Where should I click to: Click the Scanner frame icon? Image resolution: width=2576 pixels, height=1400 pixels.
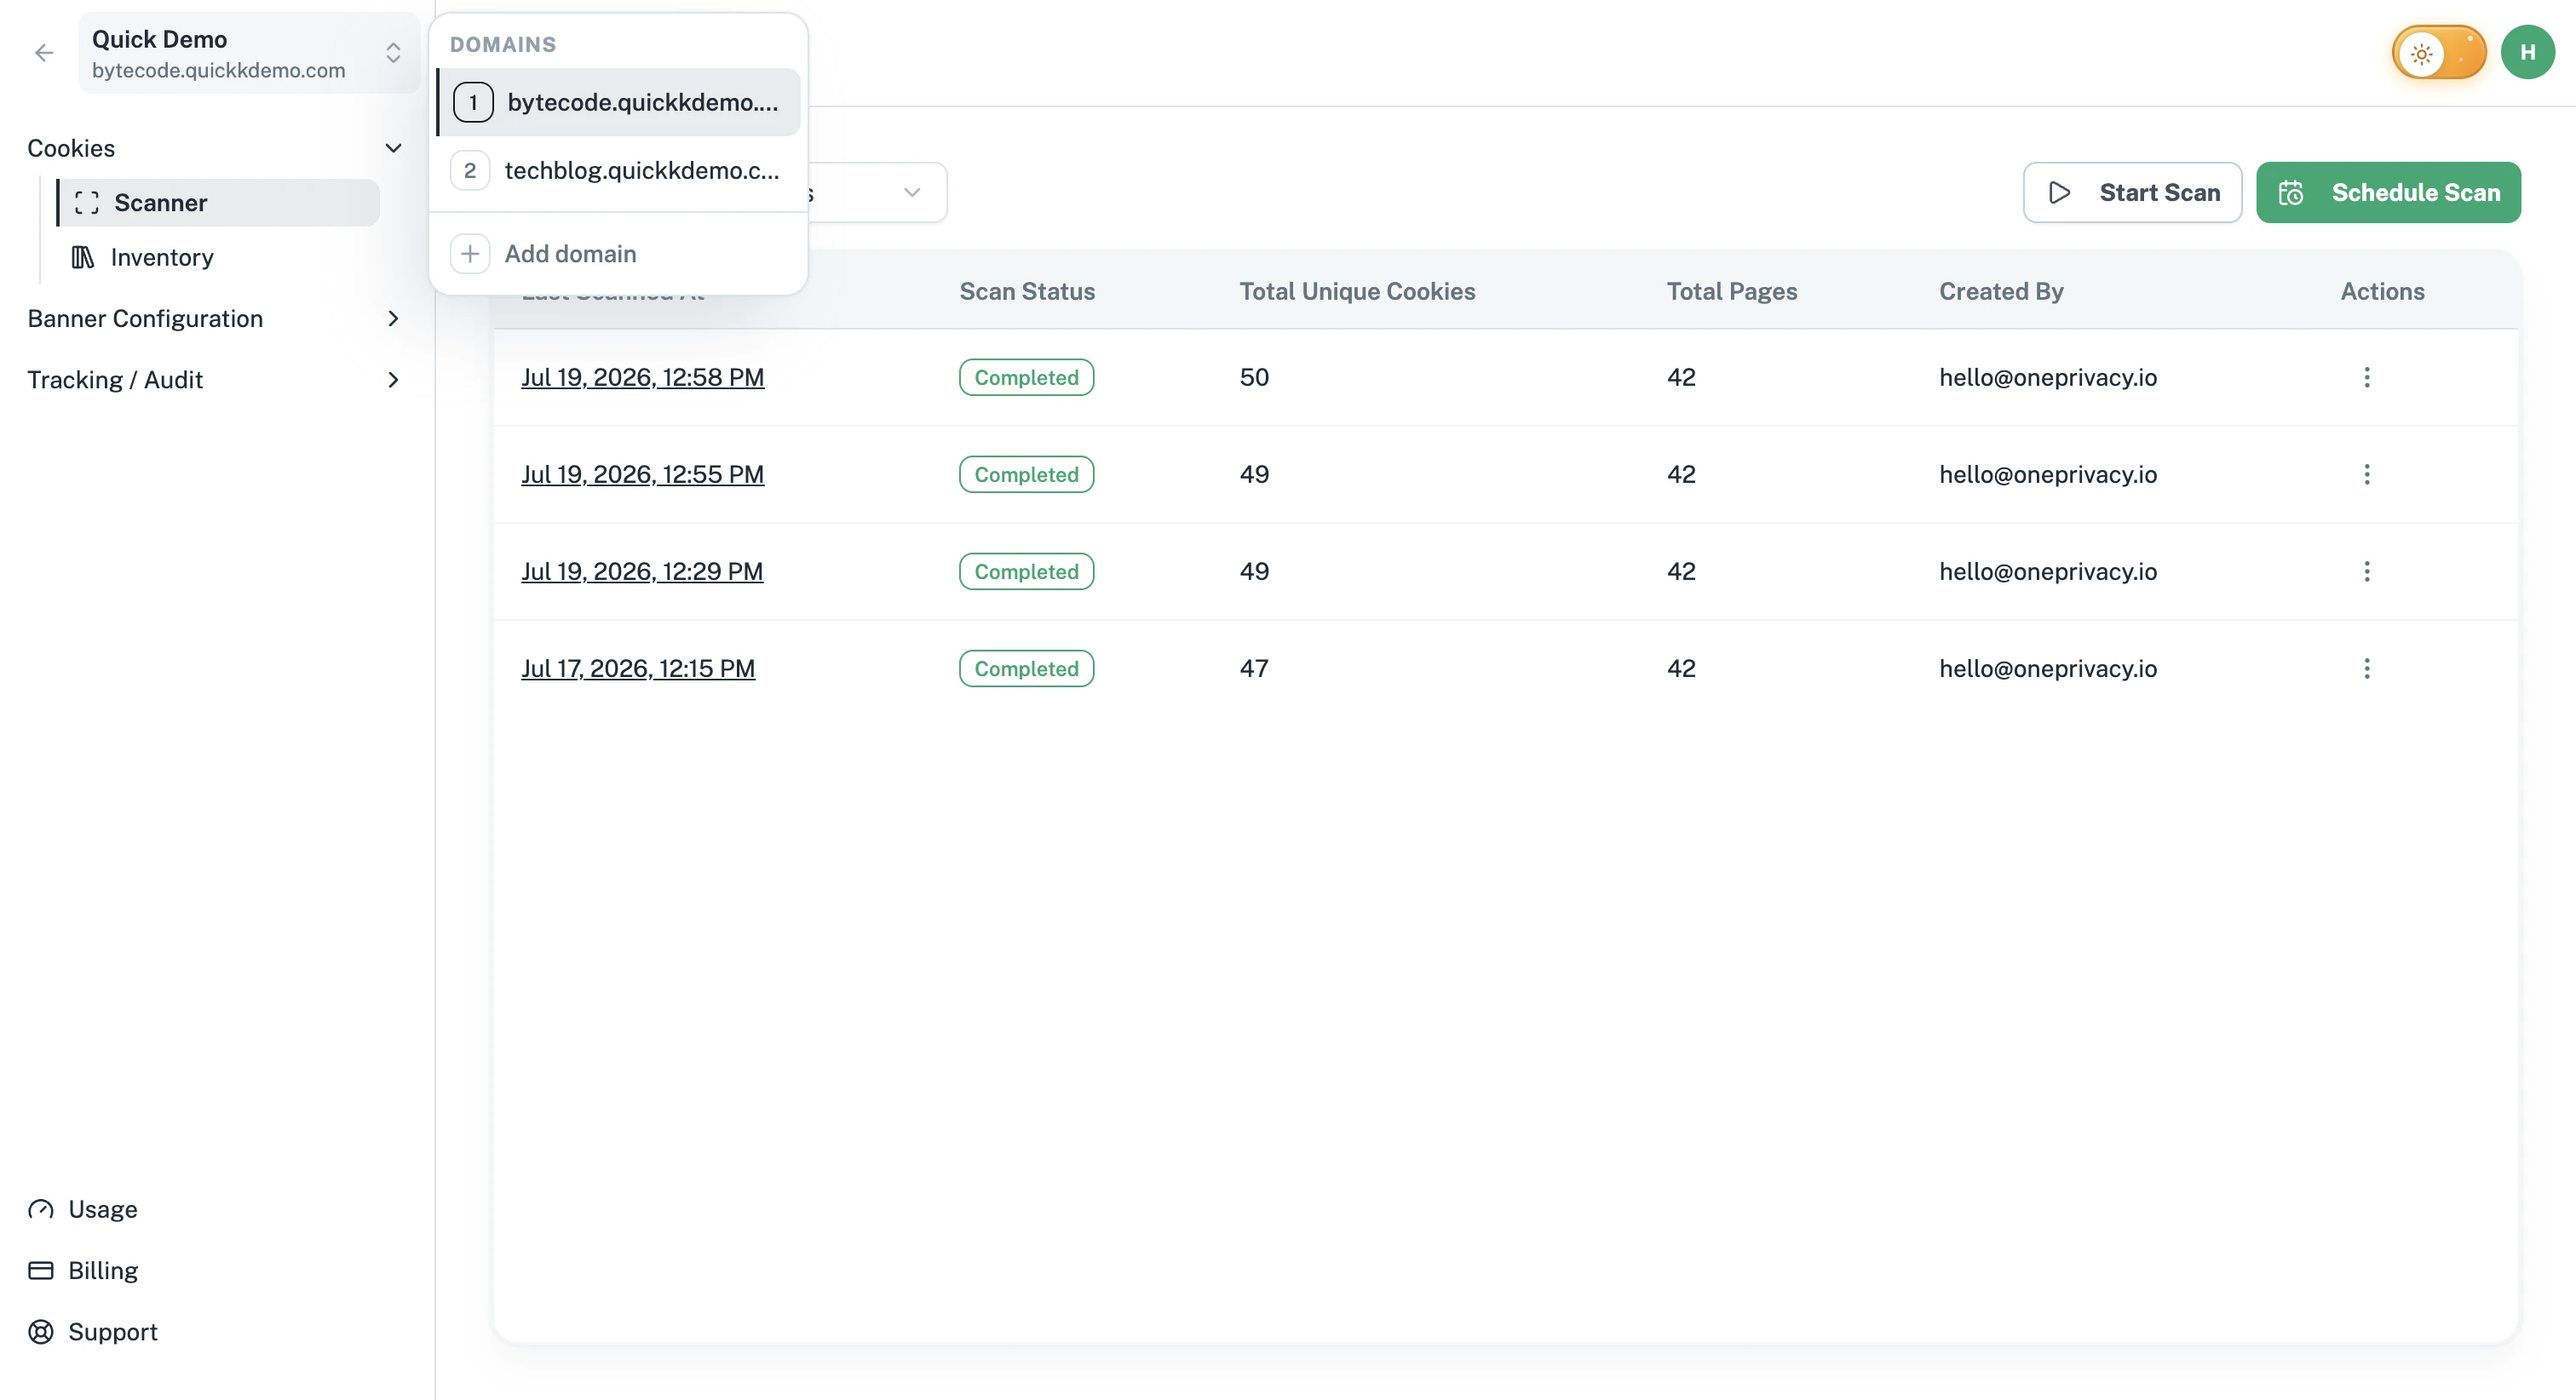point(87,203)
